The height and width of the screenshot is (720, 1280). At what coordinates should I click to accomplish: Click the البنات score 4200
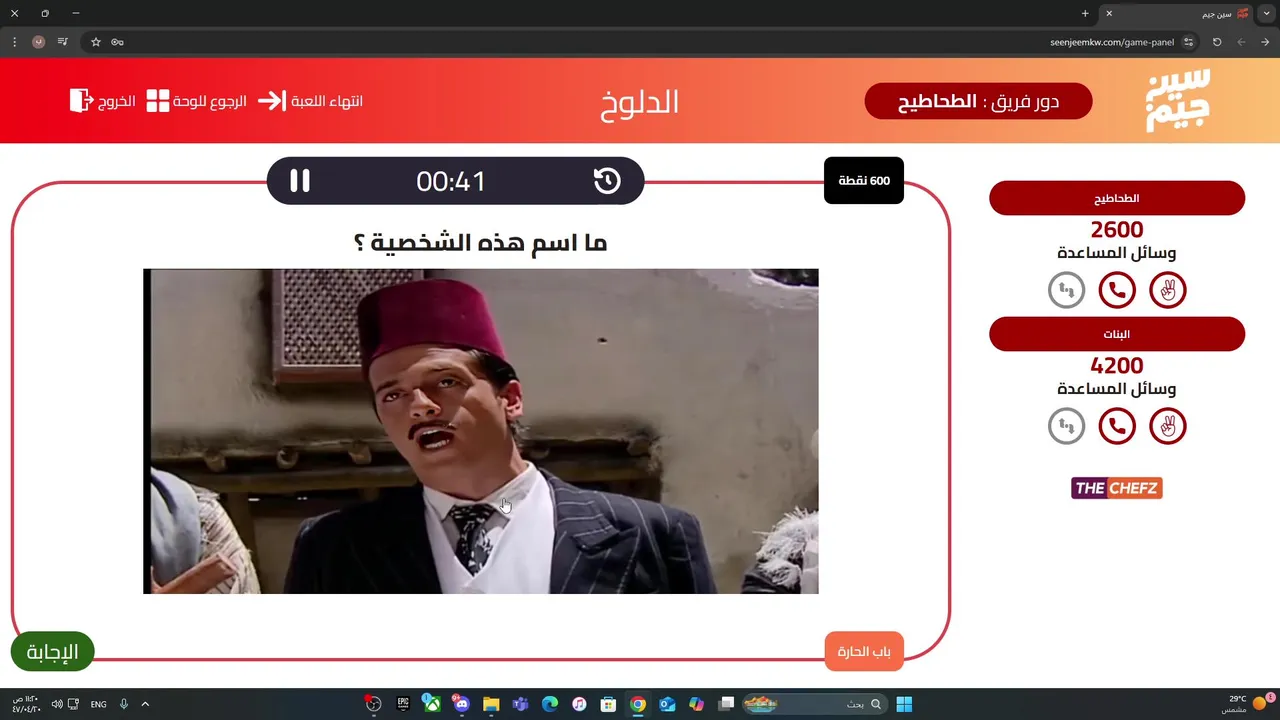[1117, 366]
